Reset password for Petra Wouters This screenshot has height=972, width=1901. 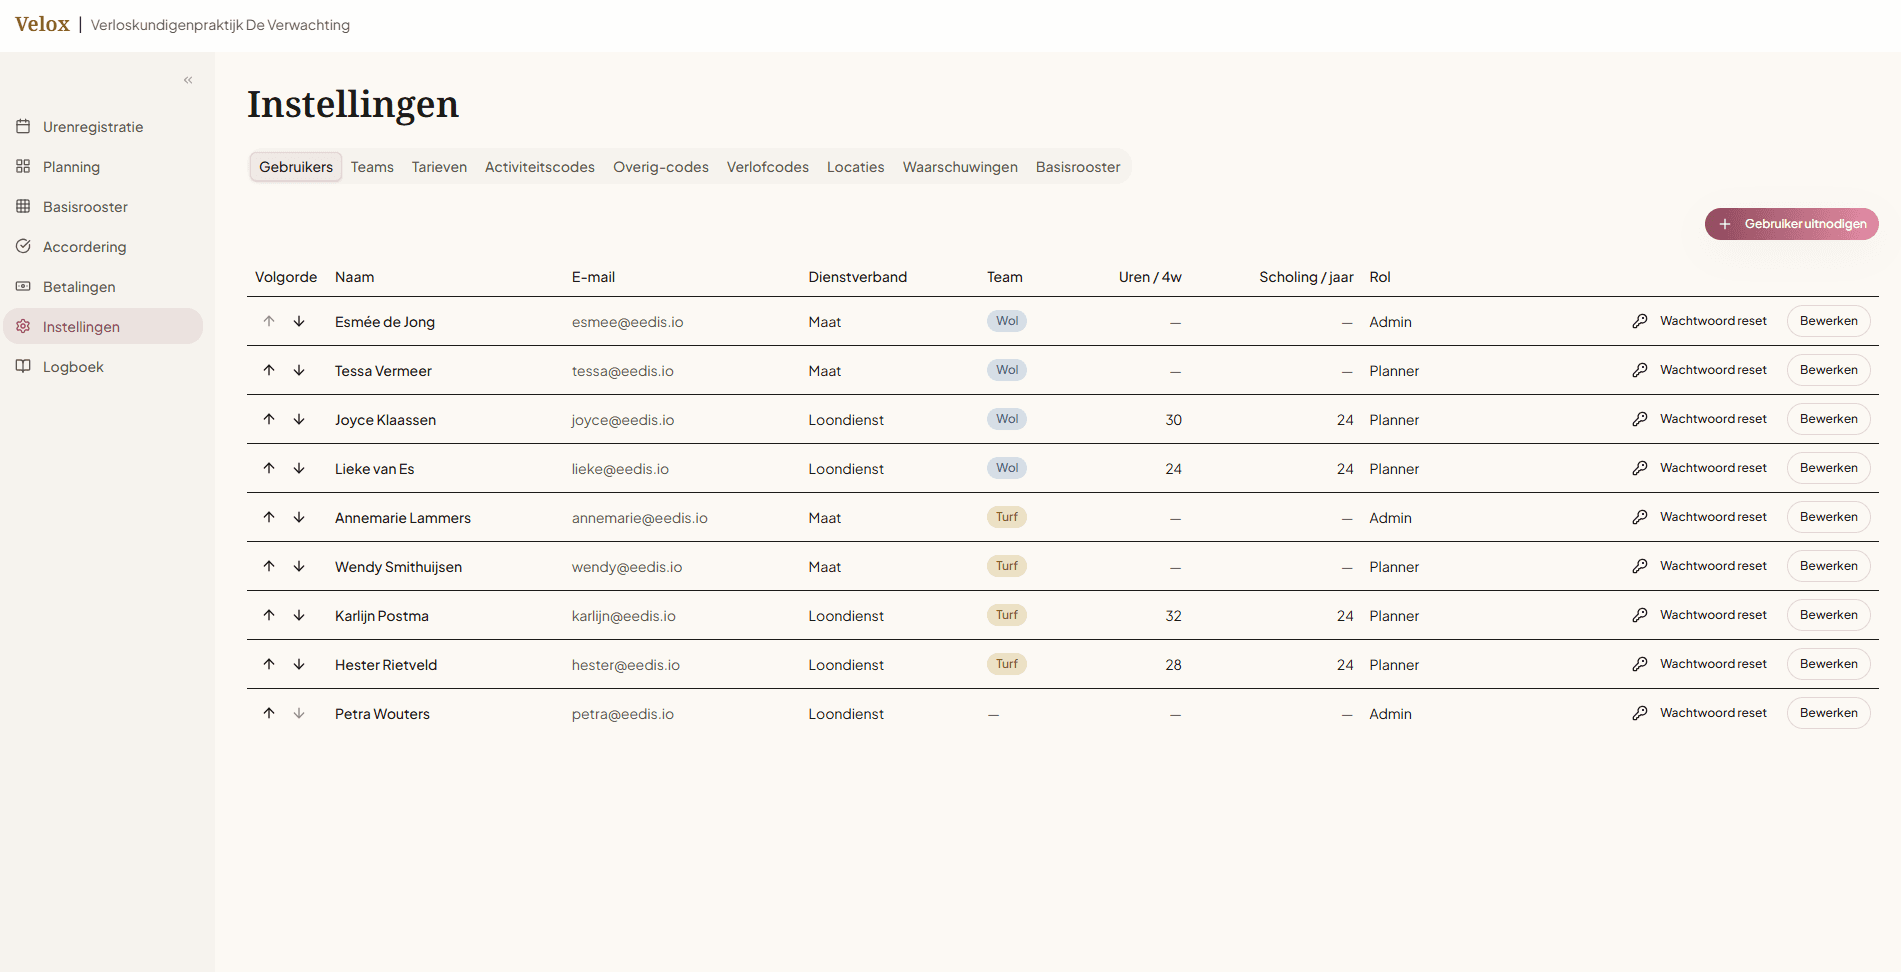1700,713
